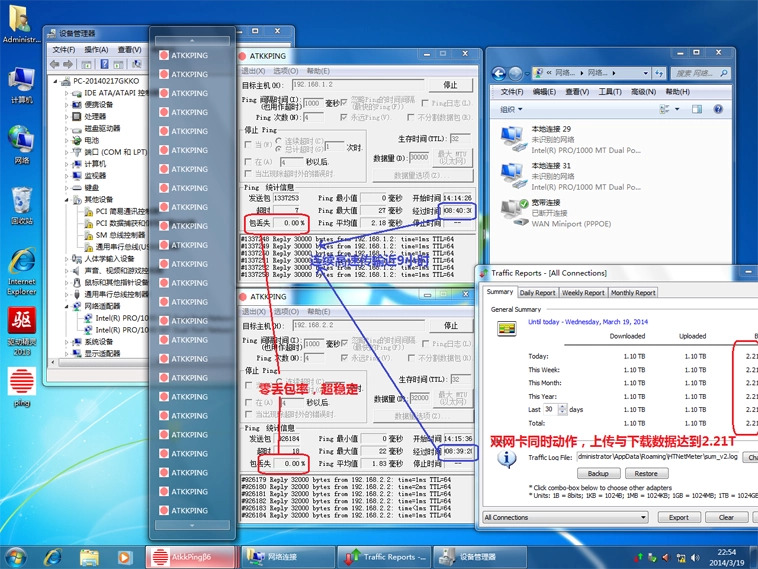Open the 宽带连接 PPPOE connection icon
This screenshot has height=569, width=758.
click(514, 209)
